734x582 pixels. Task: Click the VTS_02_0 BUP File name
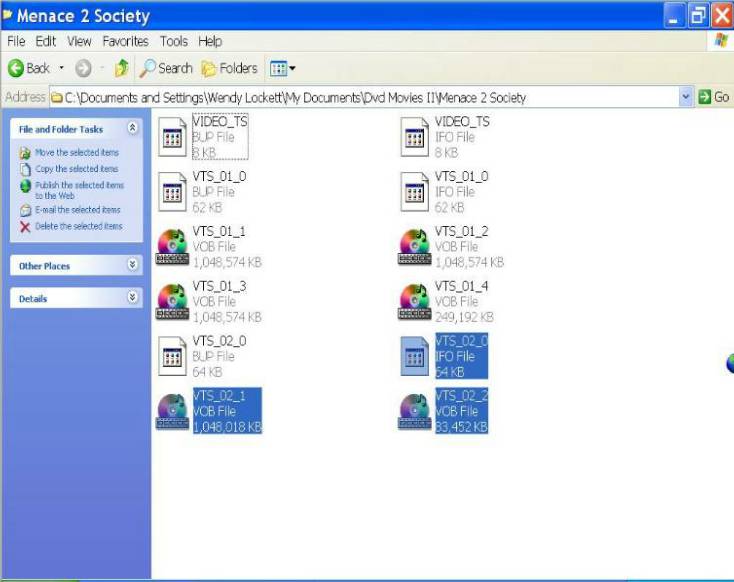point(220,341)
